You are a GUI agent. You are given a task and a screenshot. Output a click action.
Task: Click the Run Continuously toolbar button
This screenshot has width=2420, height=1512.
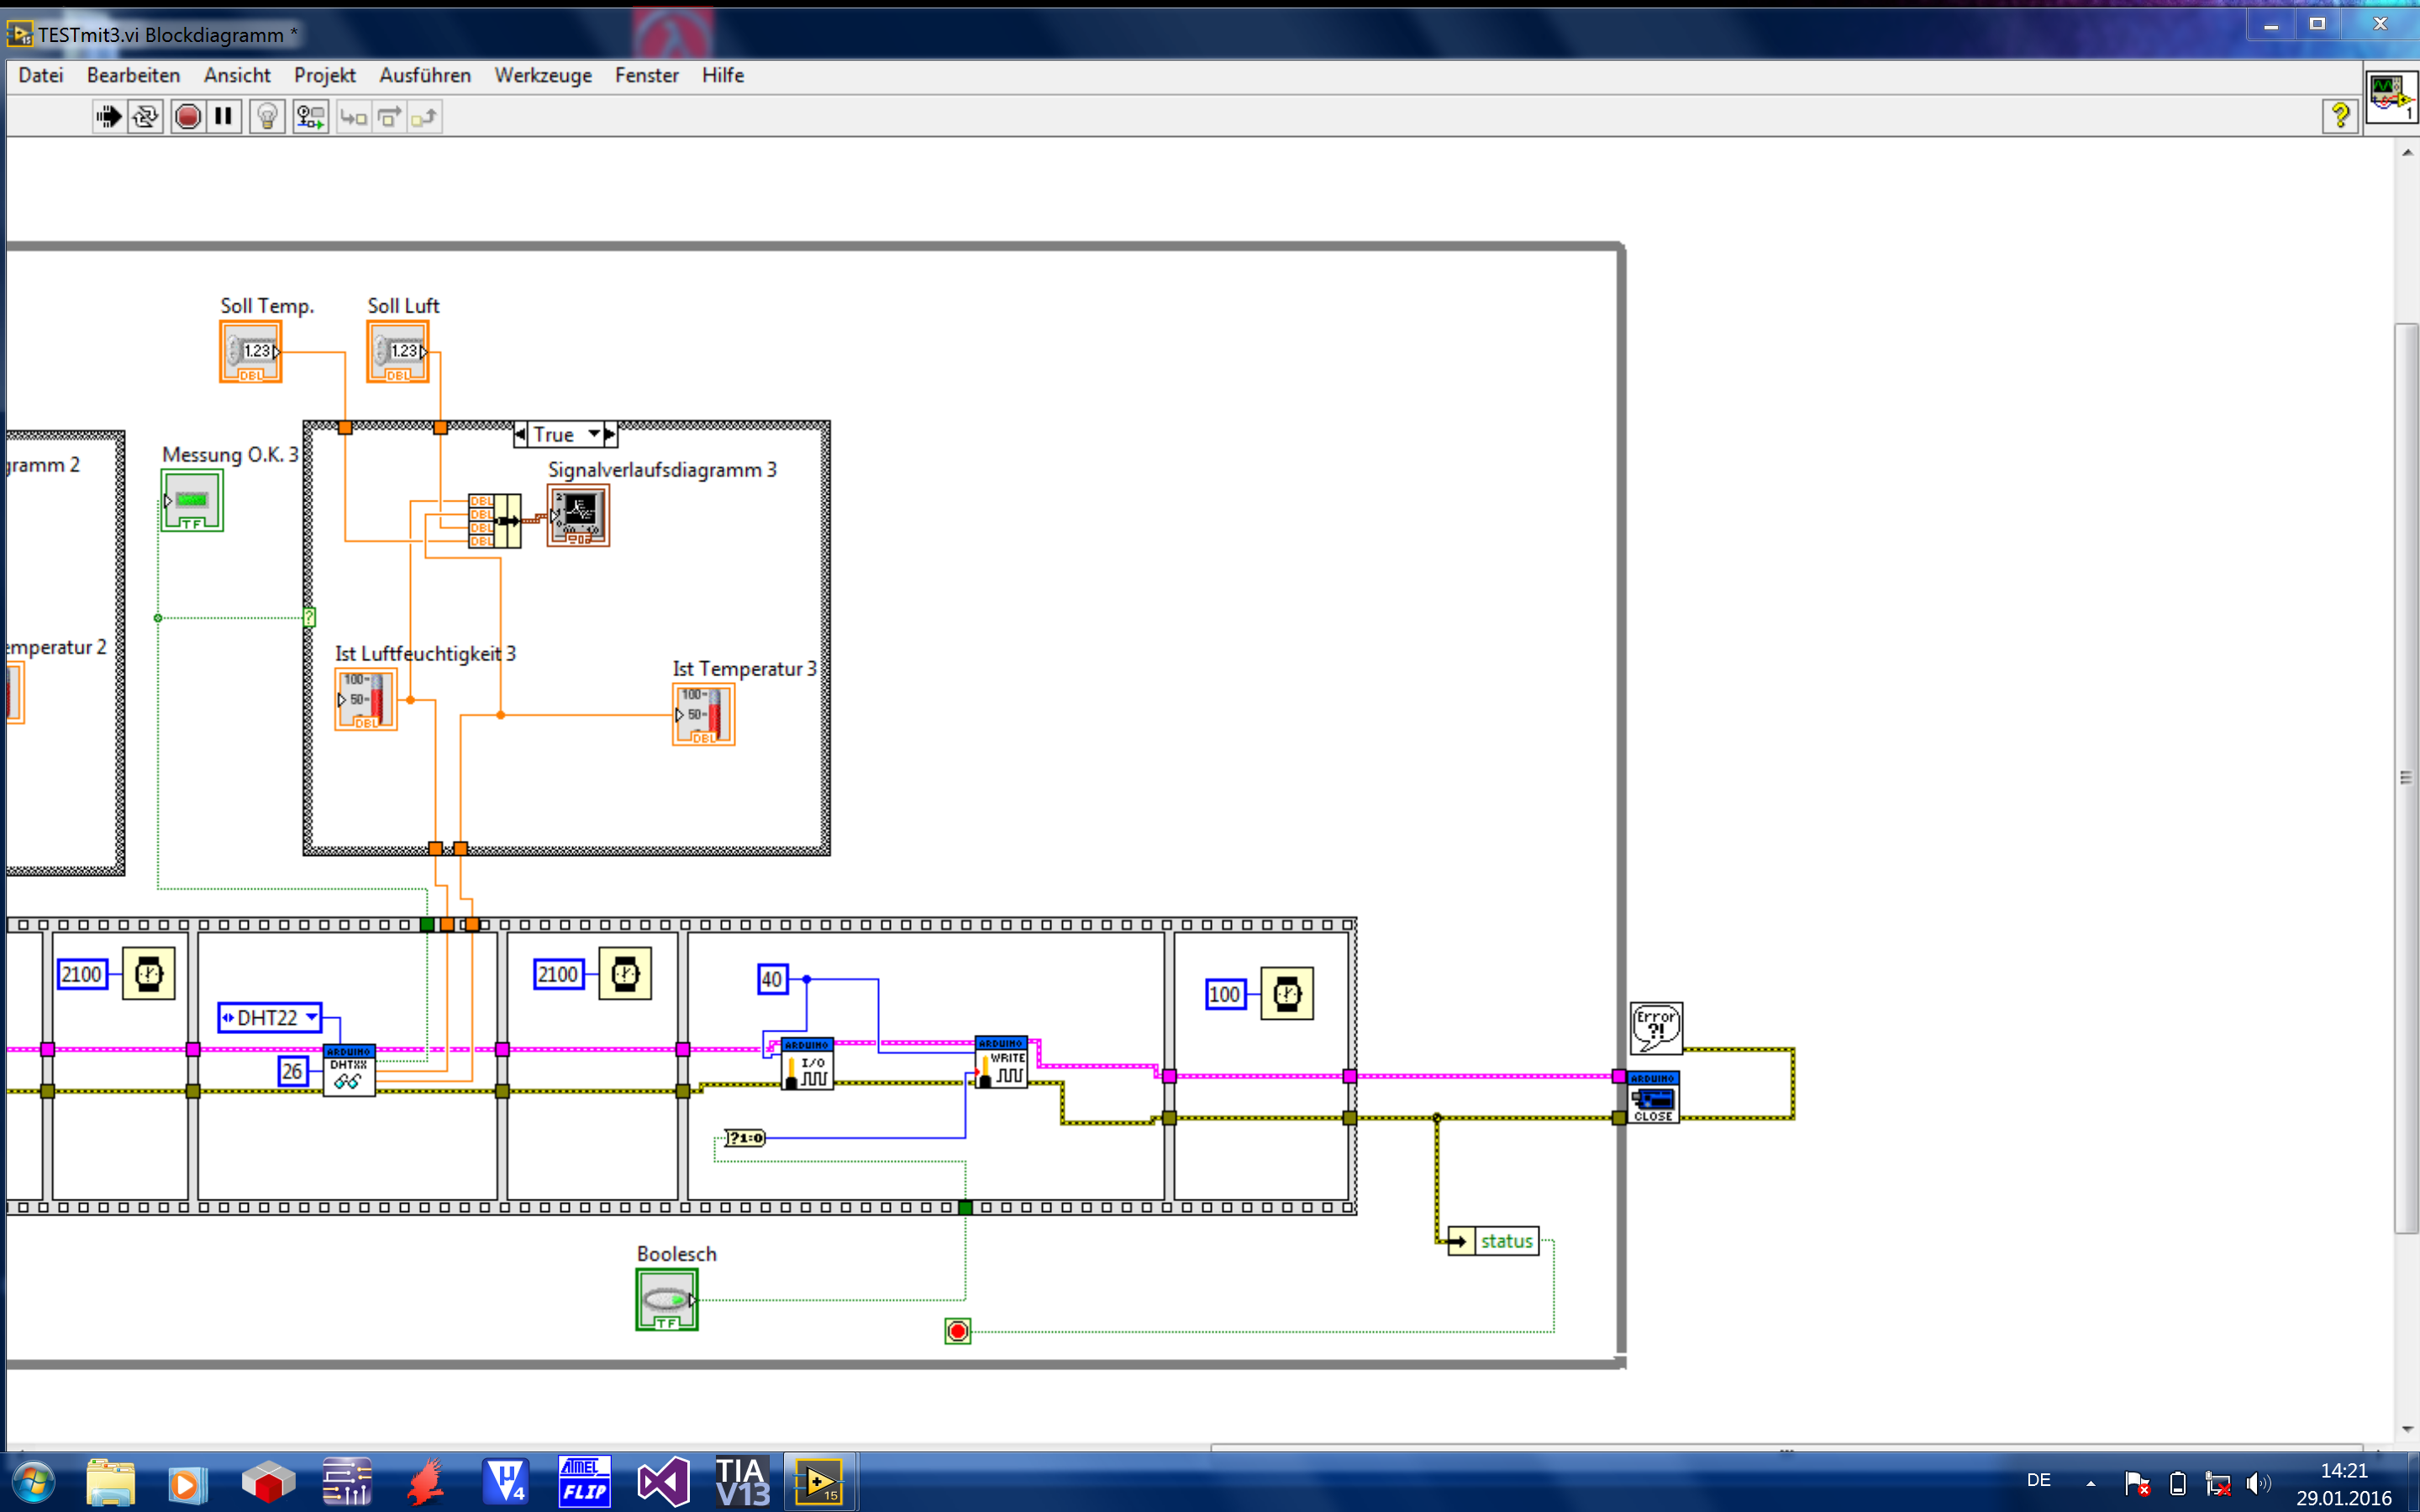coord(146,117)
